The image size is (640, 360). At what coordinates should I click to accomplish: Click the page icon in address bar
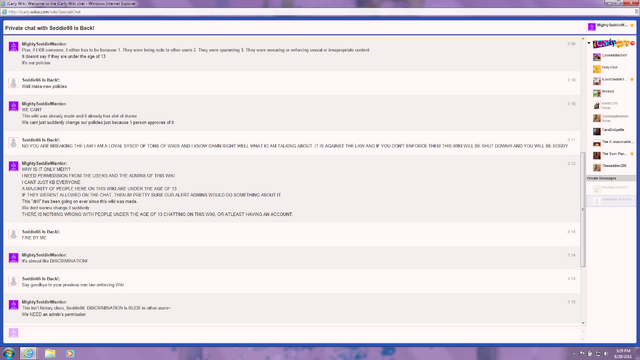(x=4, y=12)
